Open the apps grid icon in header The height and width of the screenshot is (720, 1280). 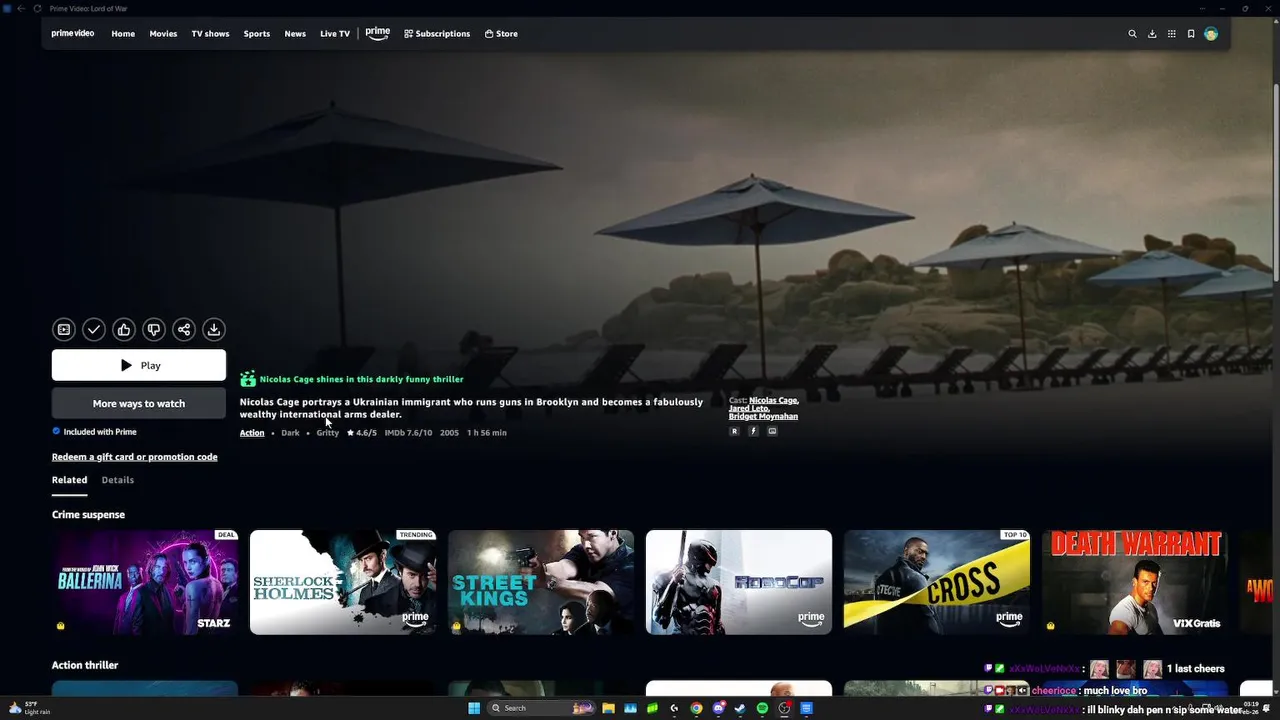click(1172, 34)
